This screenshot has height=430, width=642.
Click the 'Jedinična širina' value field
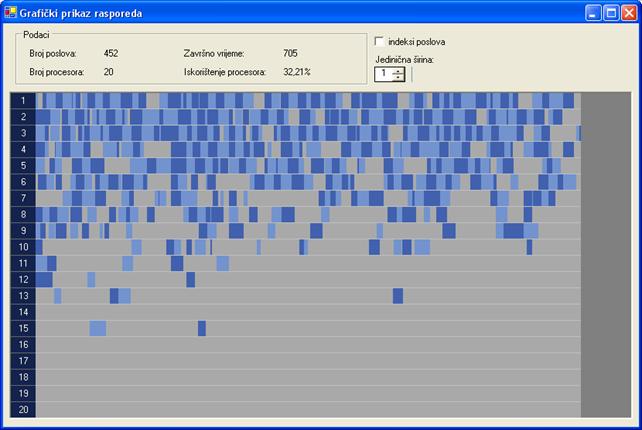383,74
